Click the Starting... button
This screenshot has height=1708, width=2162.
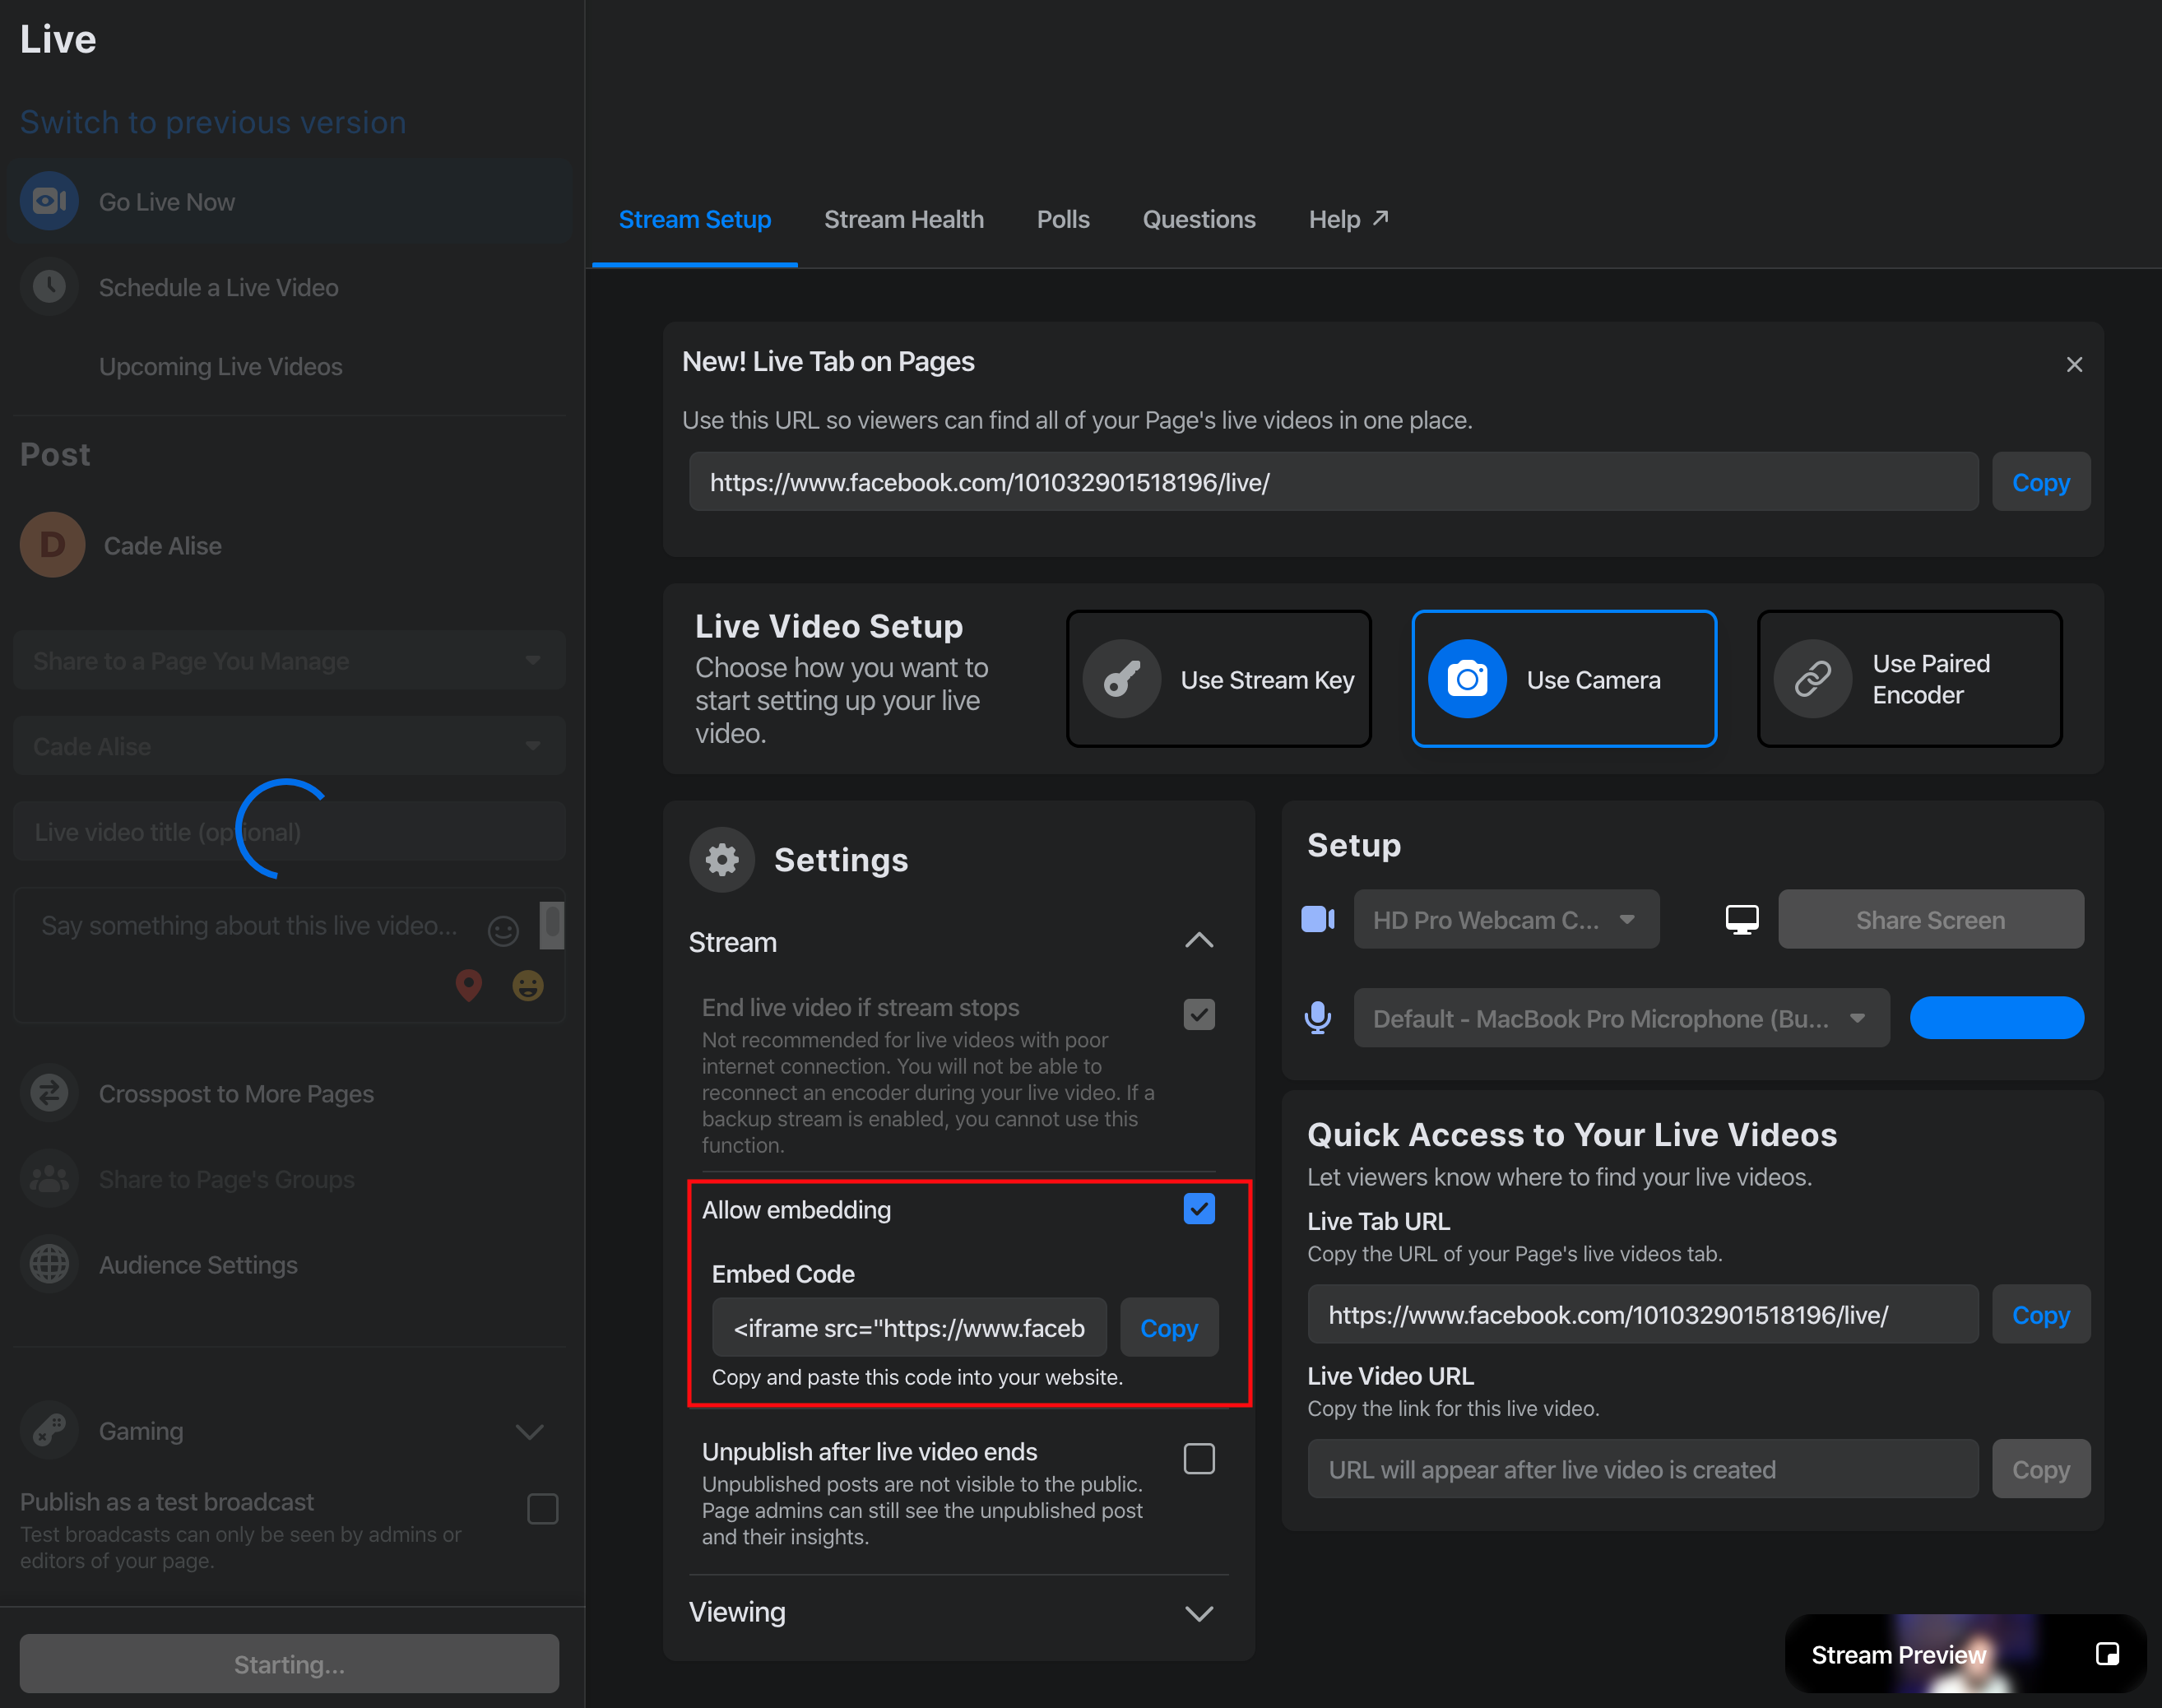(x=289, y=1663)
